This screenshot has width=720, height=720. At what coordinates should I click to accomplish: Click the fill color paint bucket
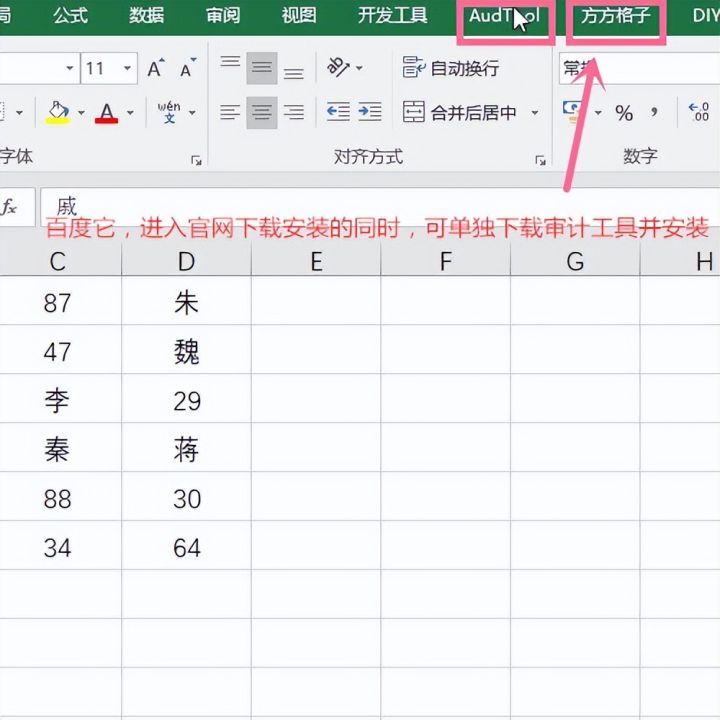[x=58, y=112]
